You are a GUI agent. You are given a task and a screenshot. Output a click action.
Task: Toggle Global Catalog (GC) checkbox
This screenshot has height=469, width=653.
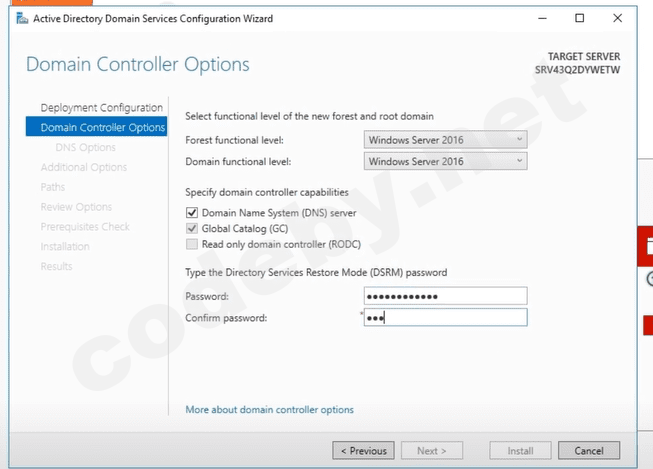192,228
